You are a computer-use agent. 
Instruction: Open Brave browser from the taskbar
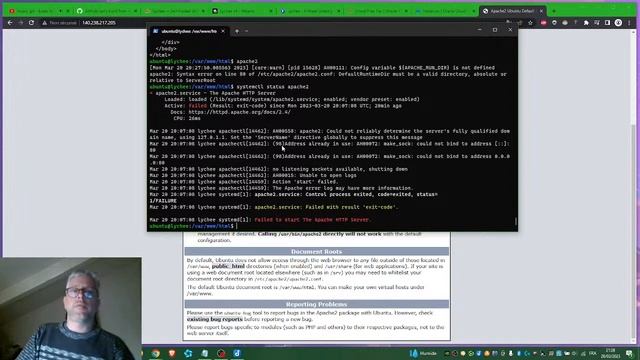(x=172, y=353)
